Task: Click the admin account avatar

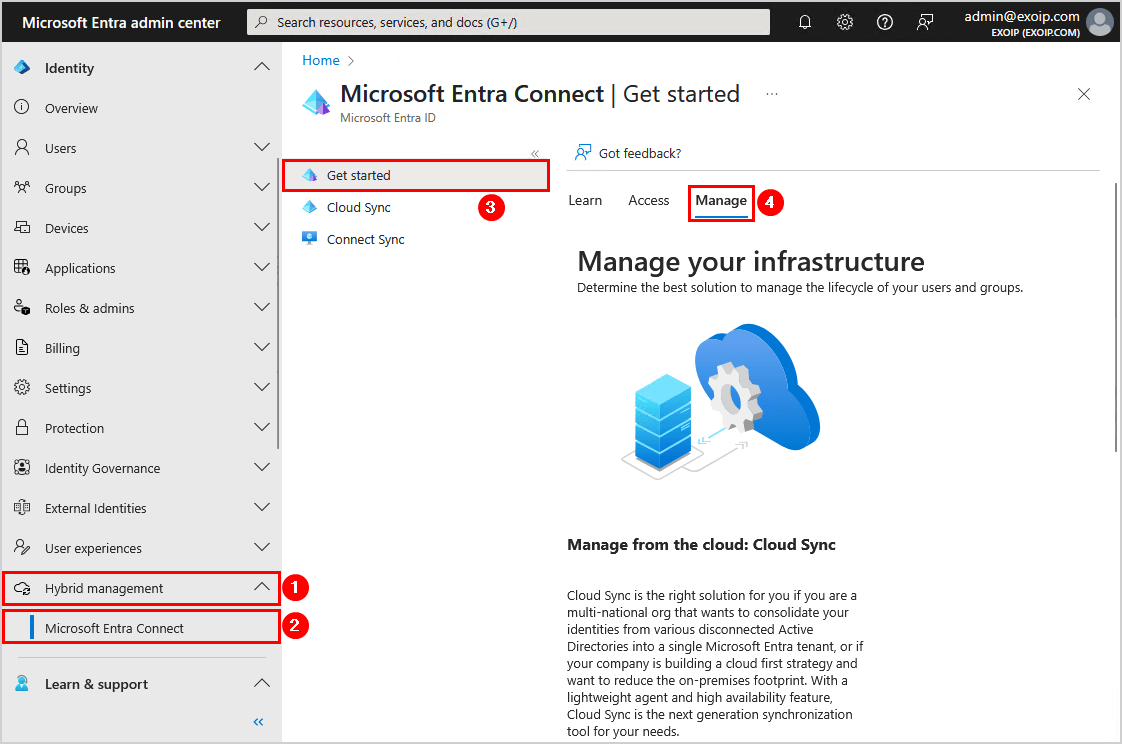Action: (1099, 22)
